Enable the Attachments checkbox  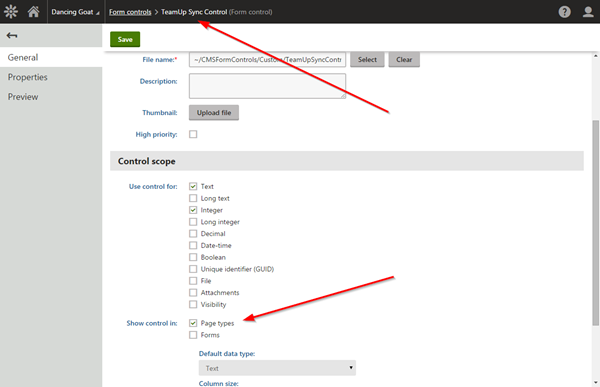tap(193, 293)
